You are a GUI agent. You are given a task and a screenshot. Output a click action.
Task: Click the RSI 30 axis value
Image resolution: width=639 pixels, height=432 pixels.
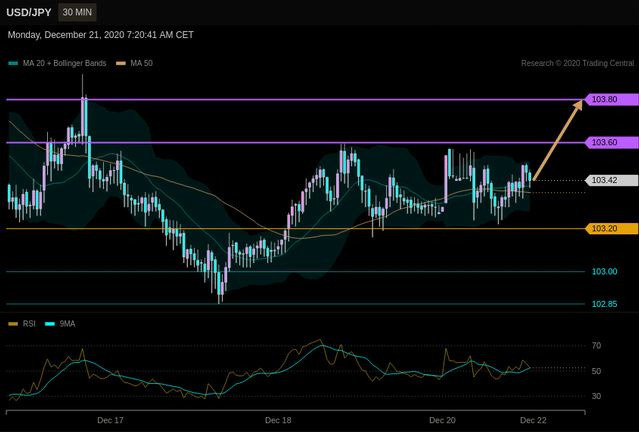[x=596, y=396]
